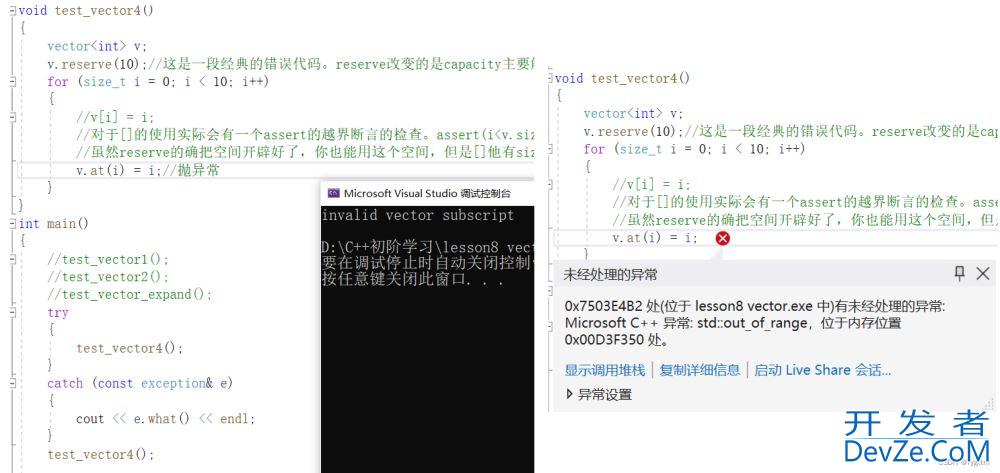Viewport: 1000px width, 473px height.
Task: Open the 显示调用堆栈 link
Action: pyautogui.click(x=605, y=370)
